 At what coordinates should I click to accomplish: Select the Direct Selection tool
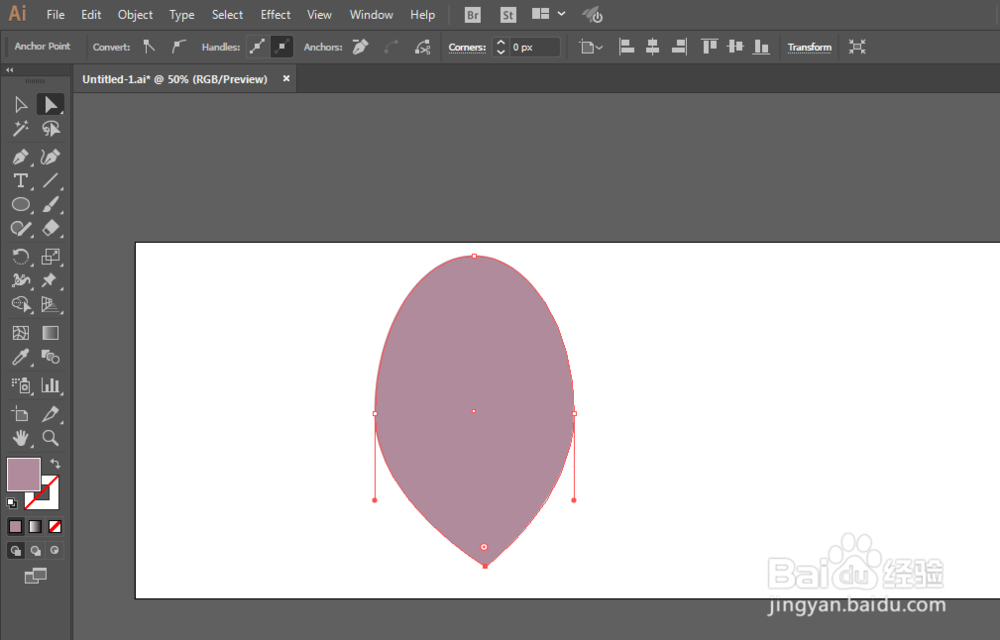coord(50,105)
